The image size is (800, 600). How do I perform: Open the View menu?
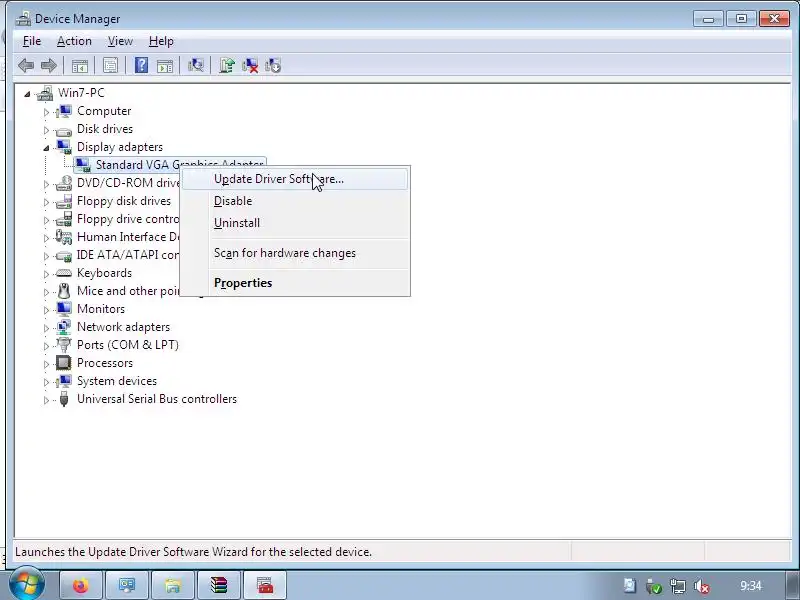tap(120, 41)
